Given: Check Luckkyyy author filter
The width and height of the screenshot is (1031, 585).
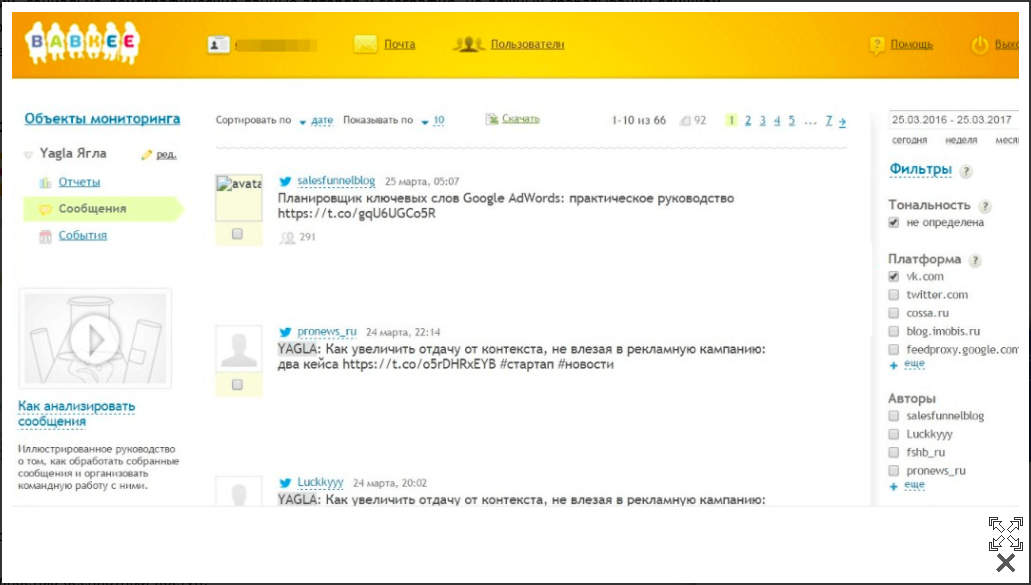Looking at the screenshot, I should 894,434.
